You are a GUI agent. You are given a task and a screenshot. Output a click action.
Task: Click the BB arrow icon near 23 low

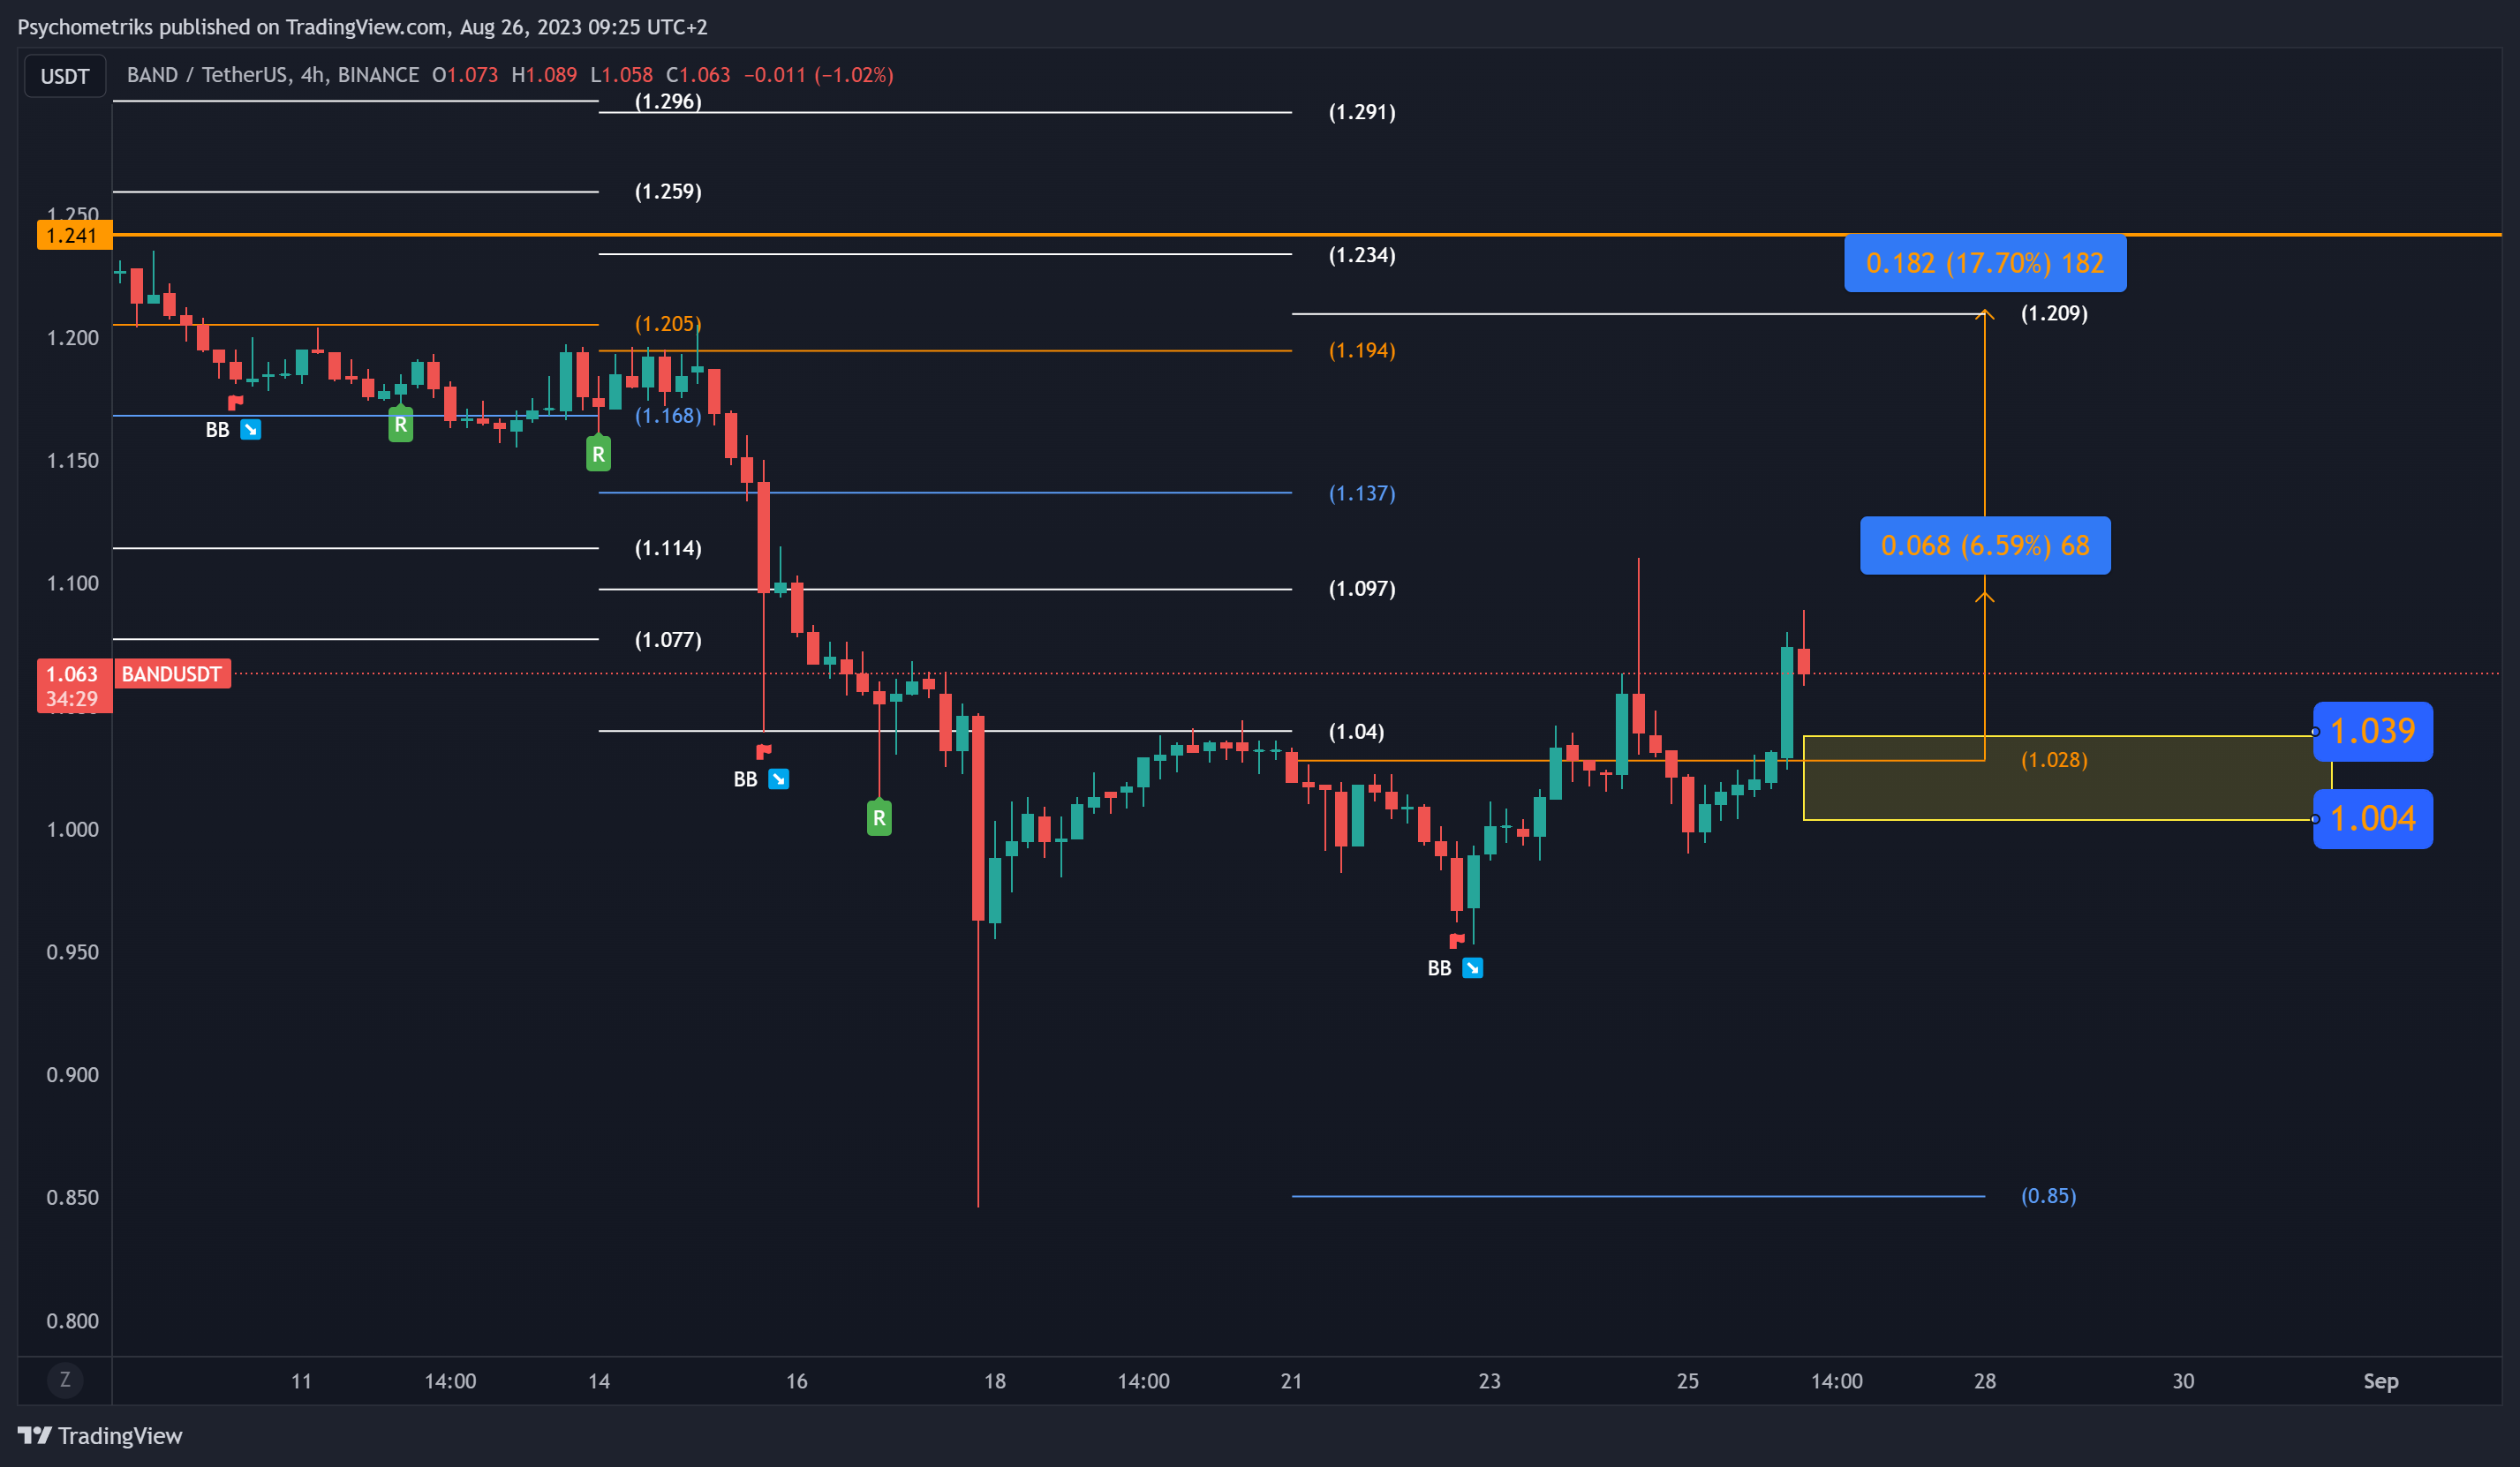1473,968
